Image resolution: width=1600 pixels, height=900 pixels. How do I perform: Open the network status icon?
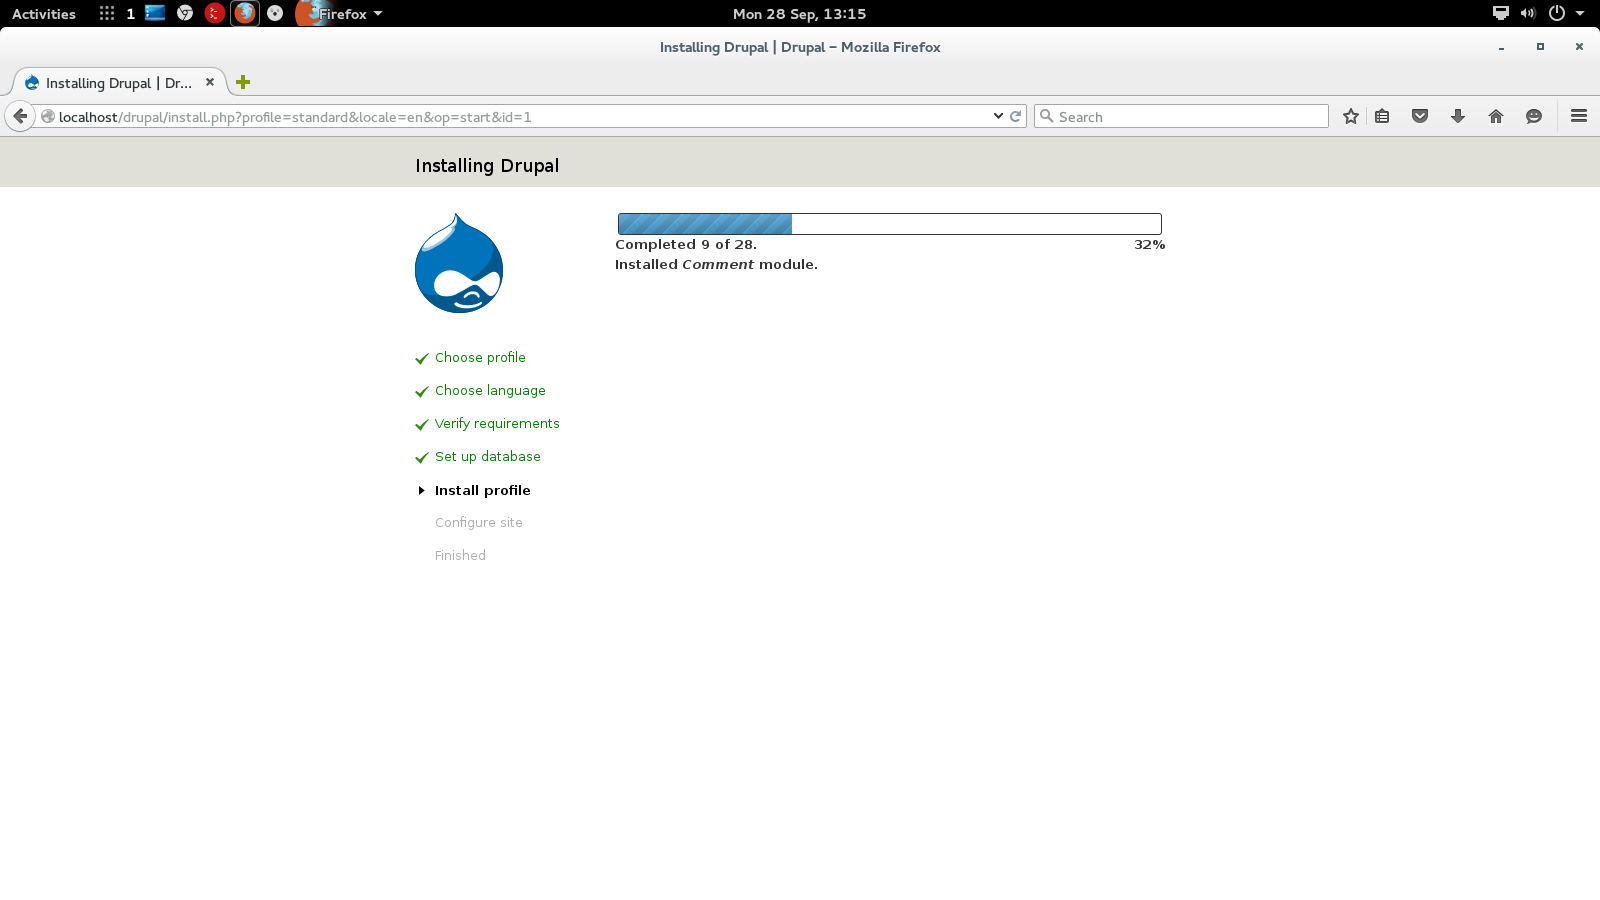1501,13
